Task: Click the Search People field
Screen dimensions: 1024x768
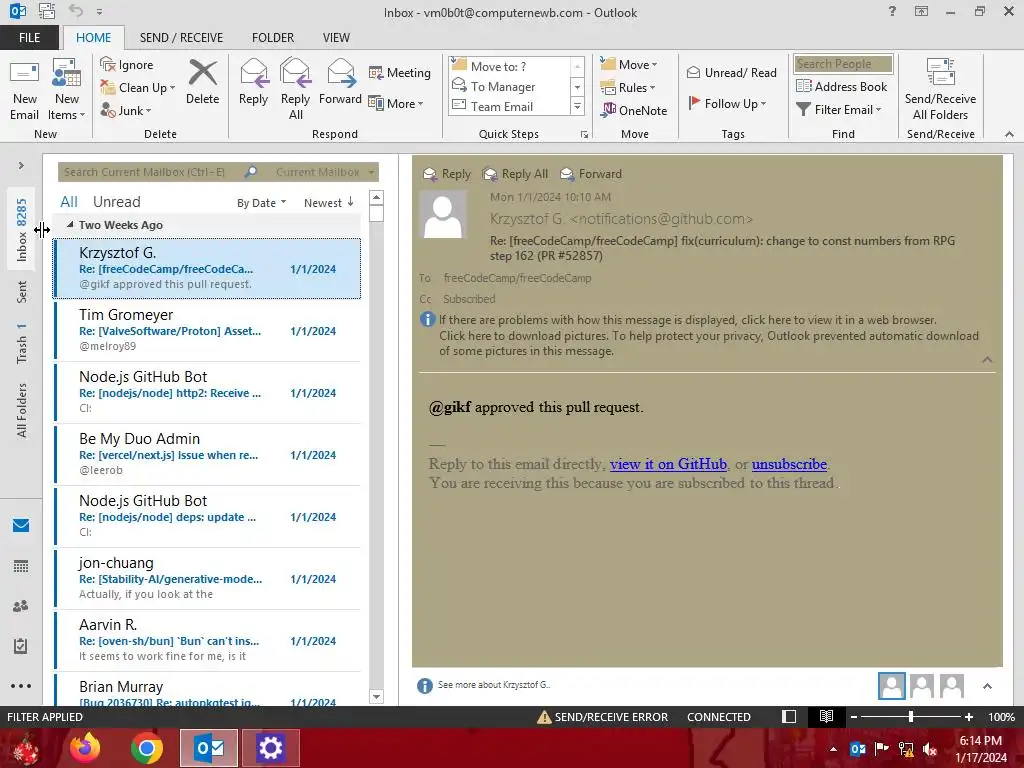Action: (843, 64)
